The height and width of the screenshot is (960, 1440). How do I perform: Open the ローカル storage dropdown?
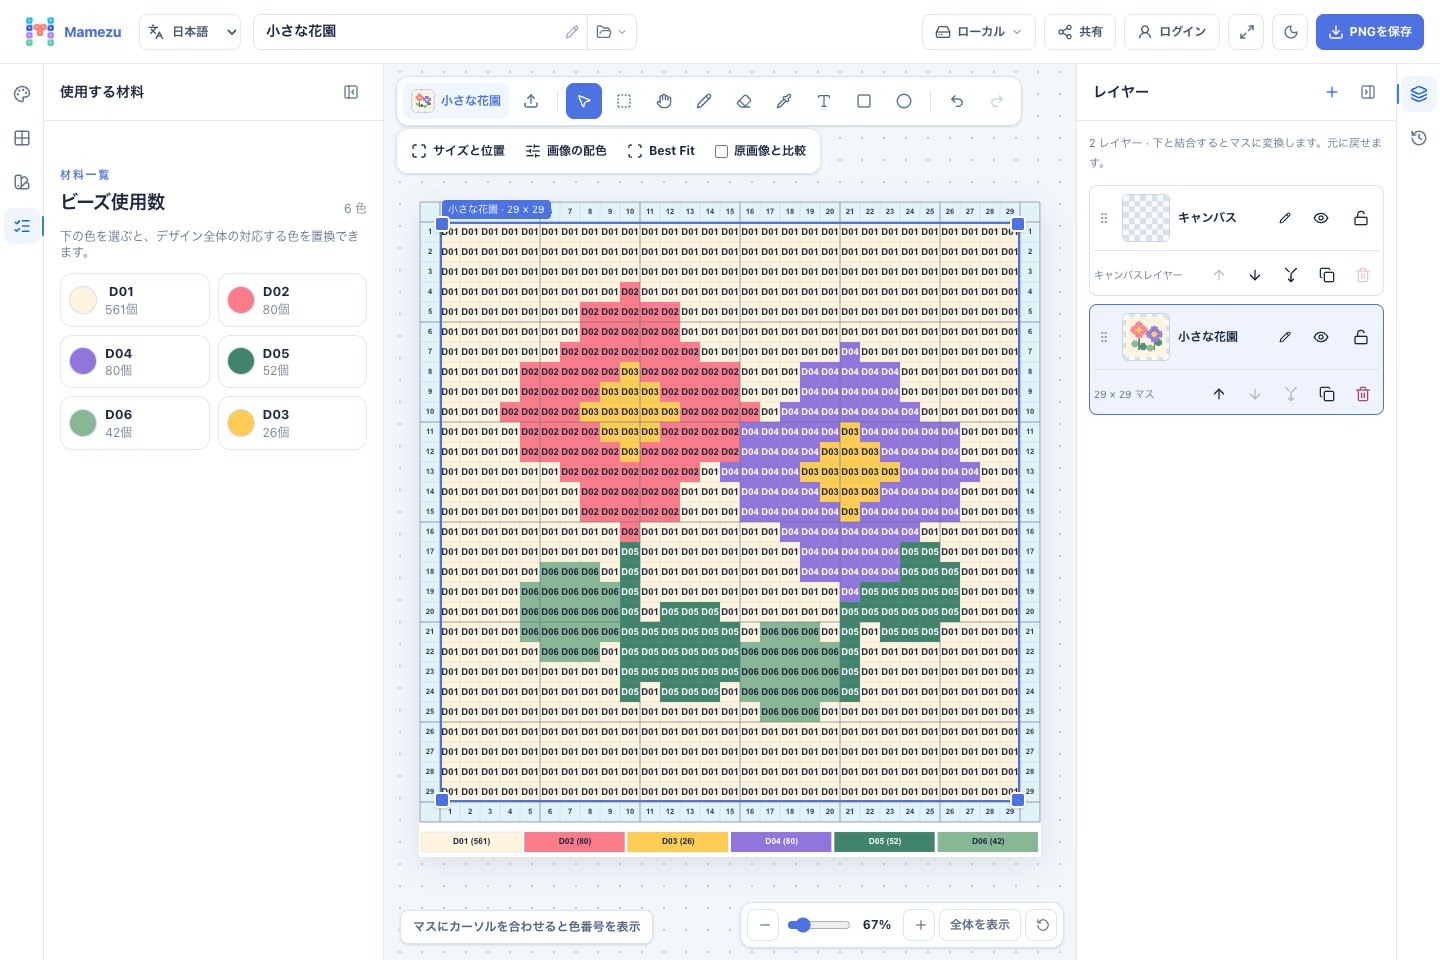tap(978, 32)
